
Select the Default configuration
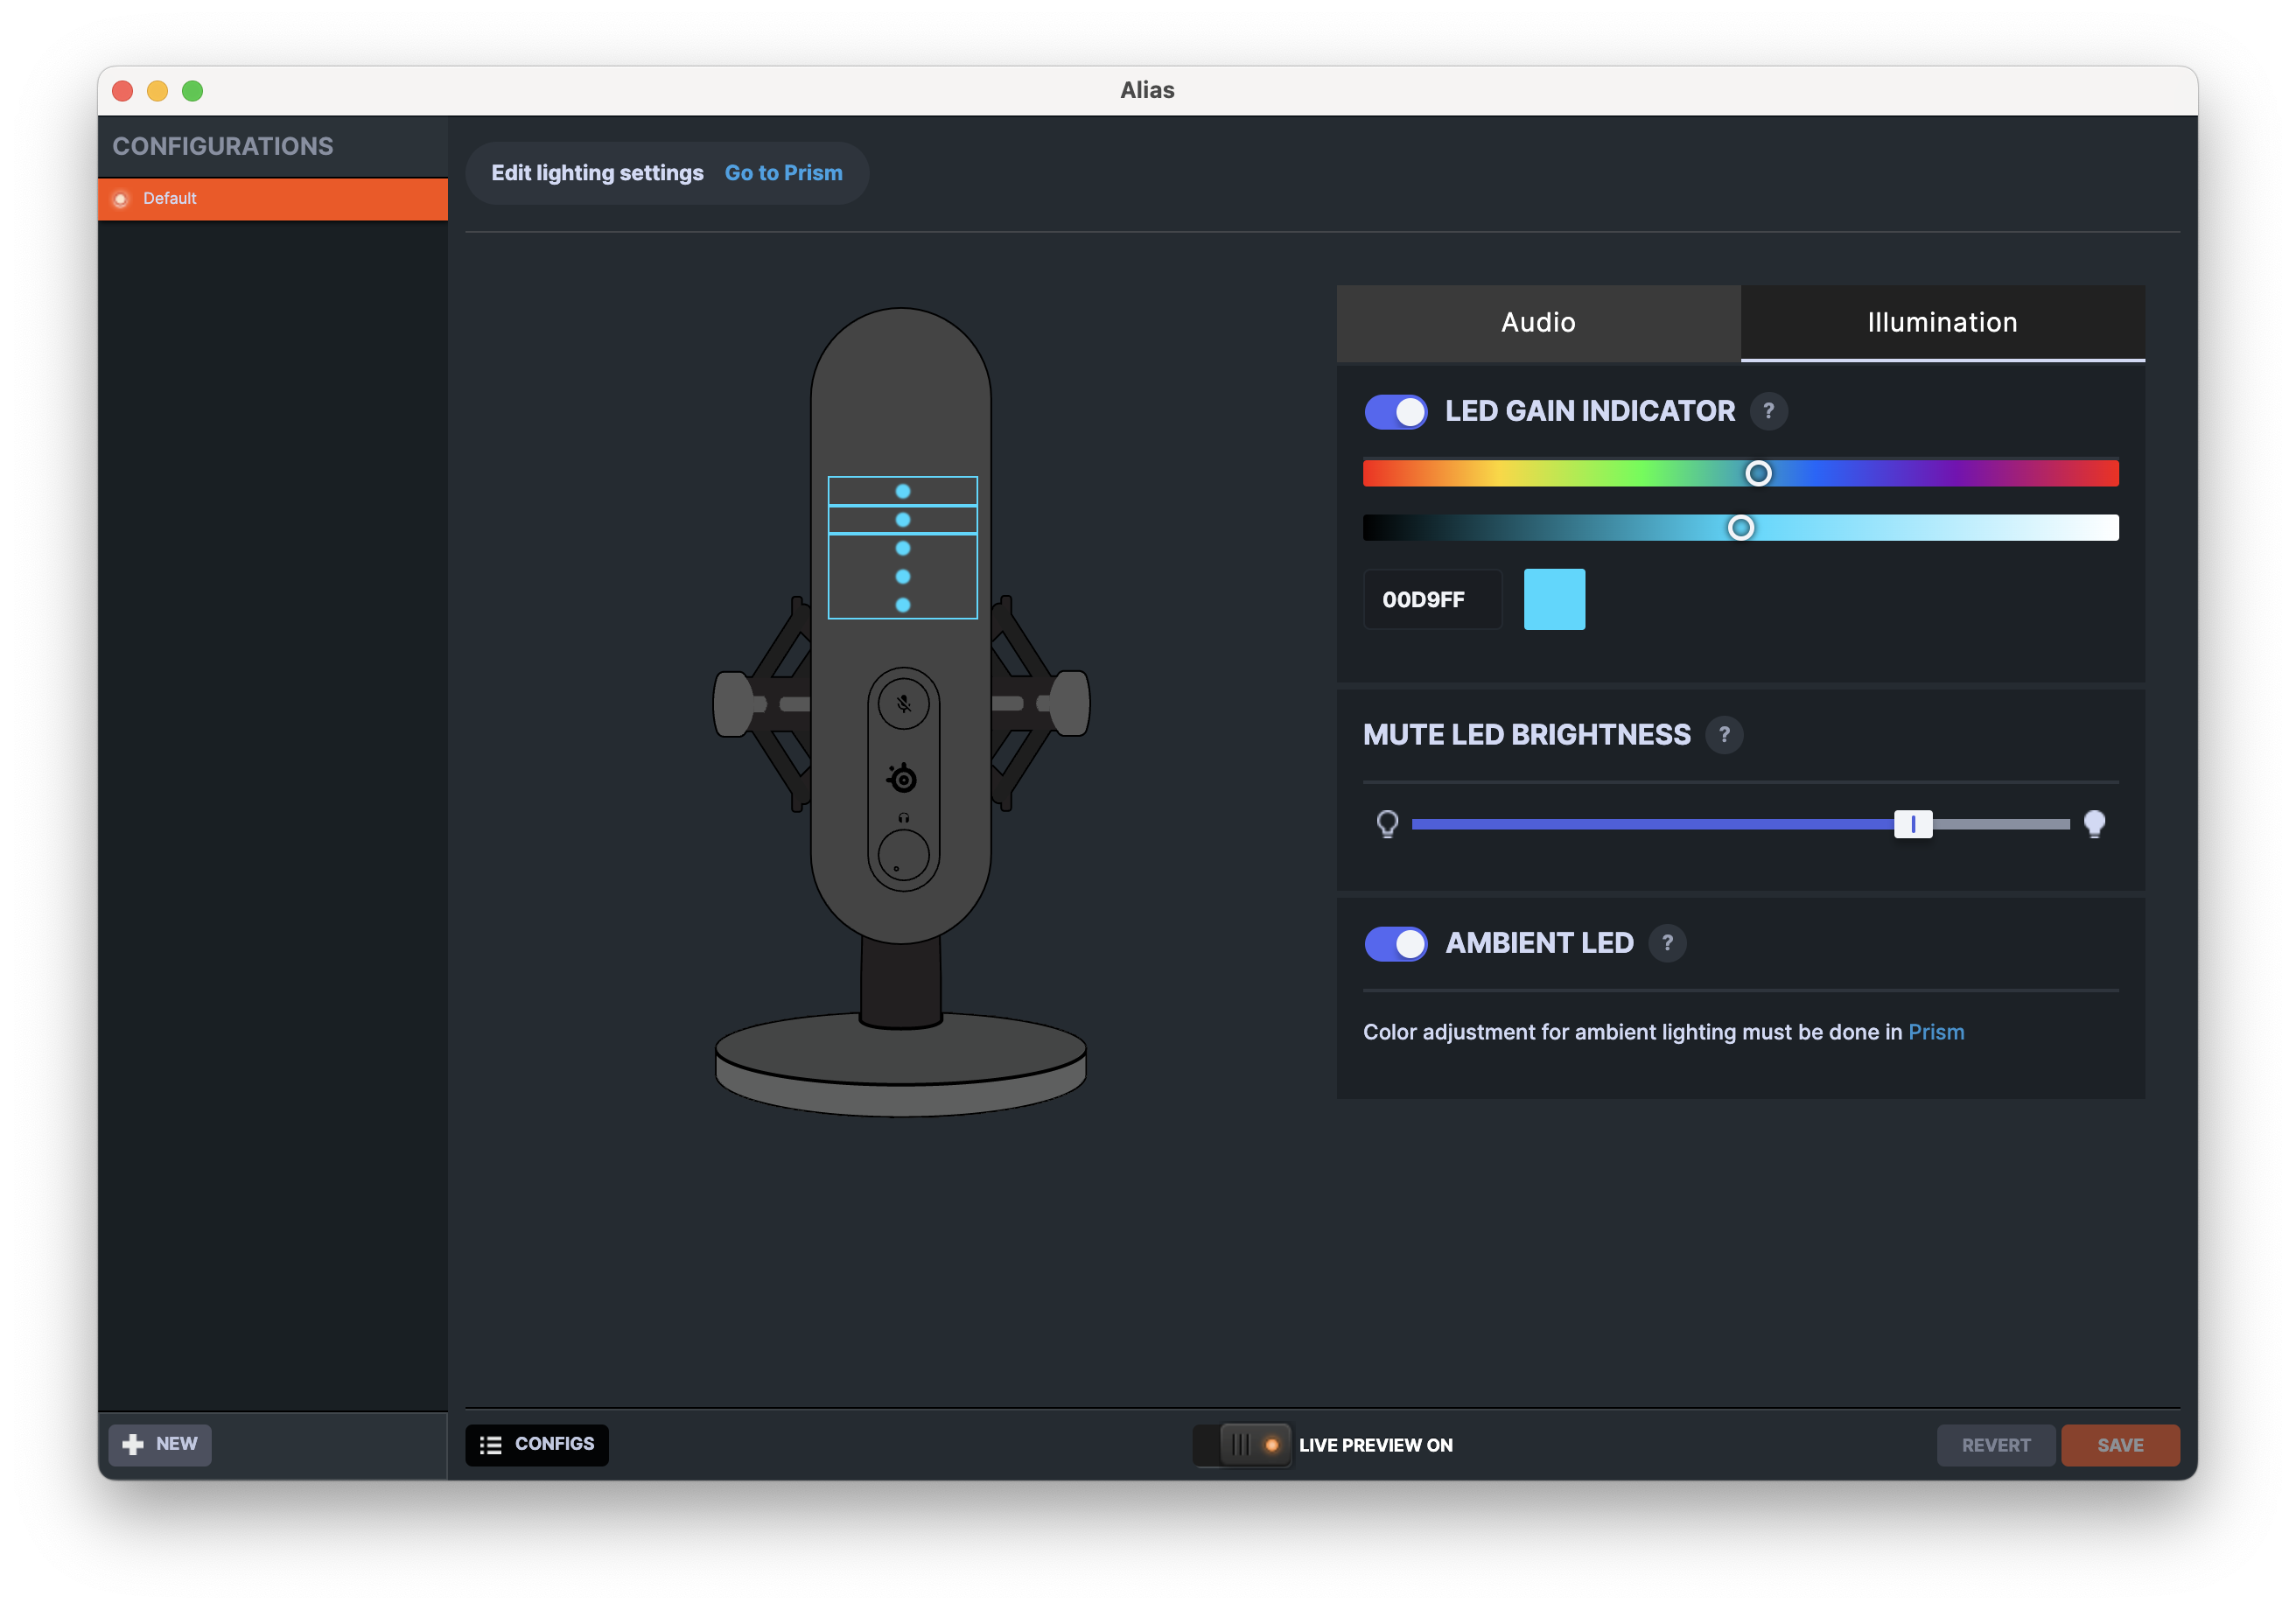click(273, 199)
